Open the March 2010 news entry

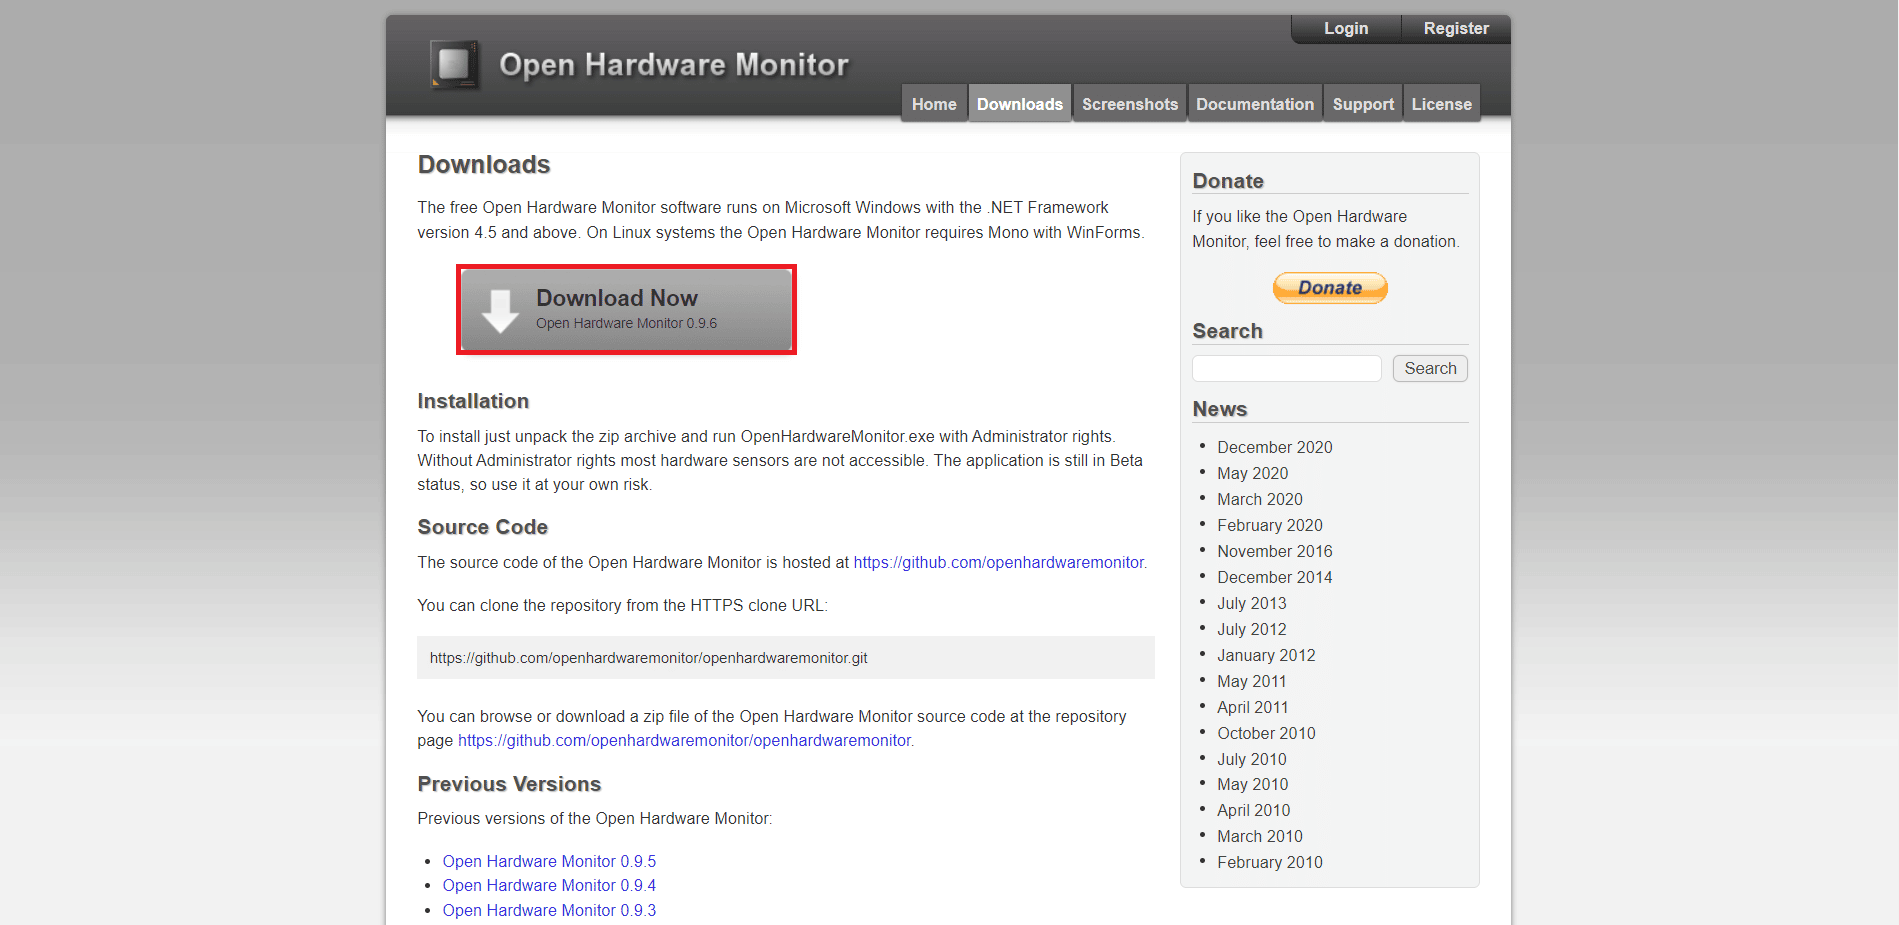point(1260,836)
